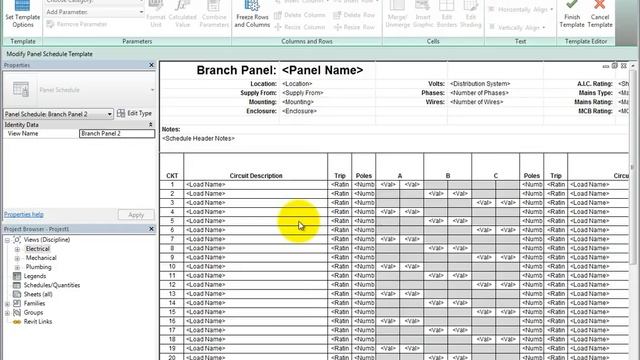Click Insert Graphic tool
The height and width of the screenshot is (360, 640).
pos(423,14)
